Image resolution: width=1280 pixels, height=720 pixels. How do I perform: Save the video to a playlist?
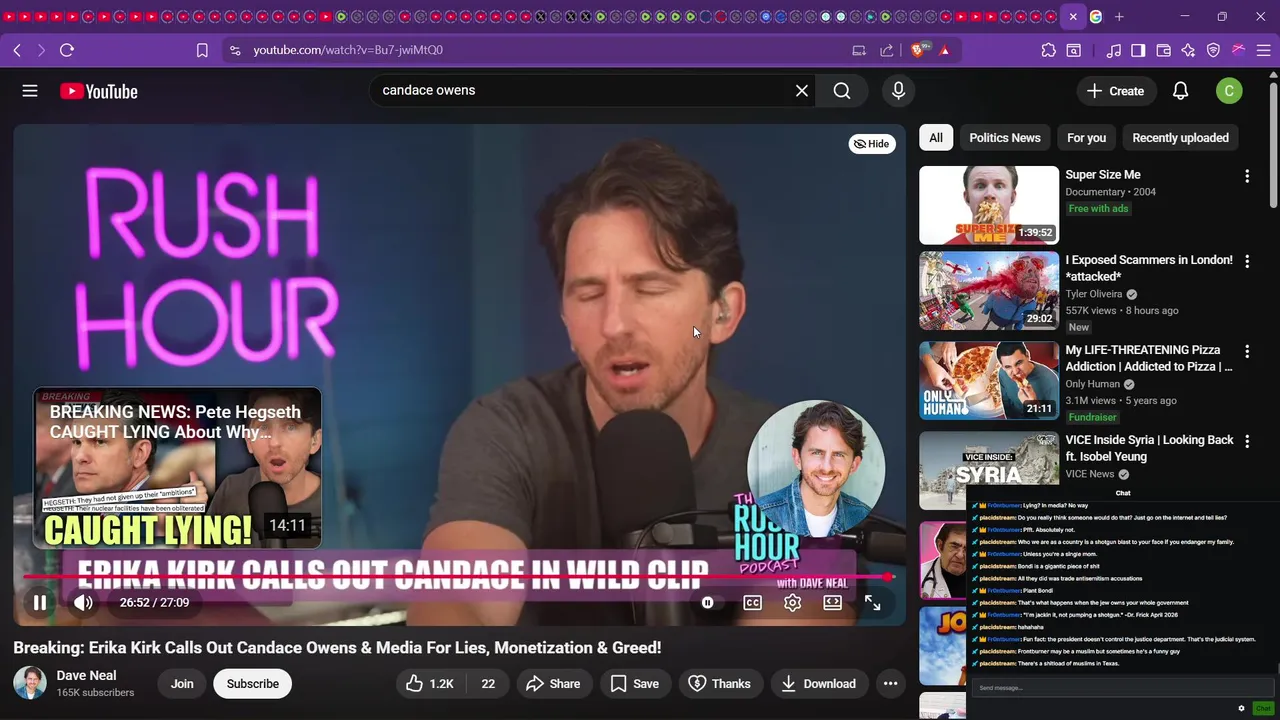coord(635,684)
